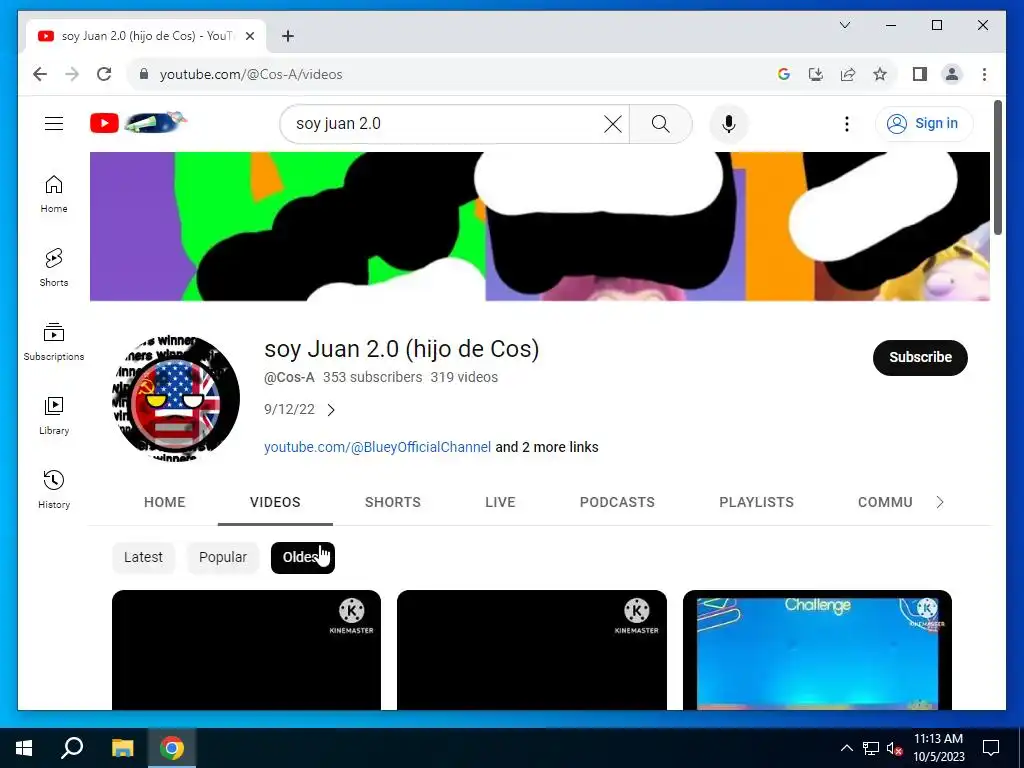Open the second Kinemaster black video thumbnail
The width and height of the screenshot is (1024, 768).
pos(532,650)
